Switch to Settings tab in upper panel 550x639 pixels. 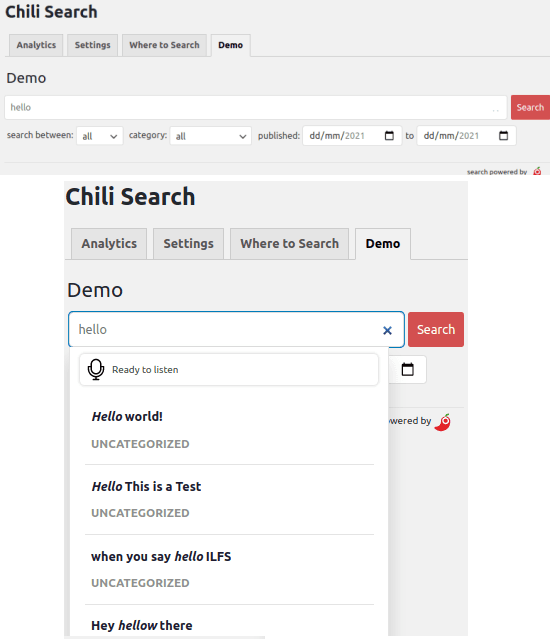92,45
